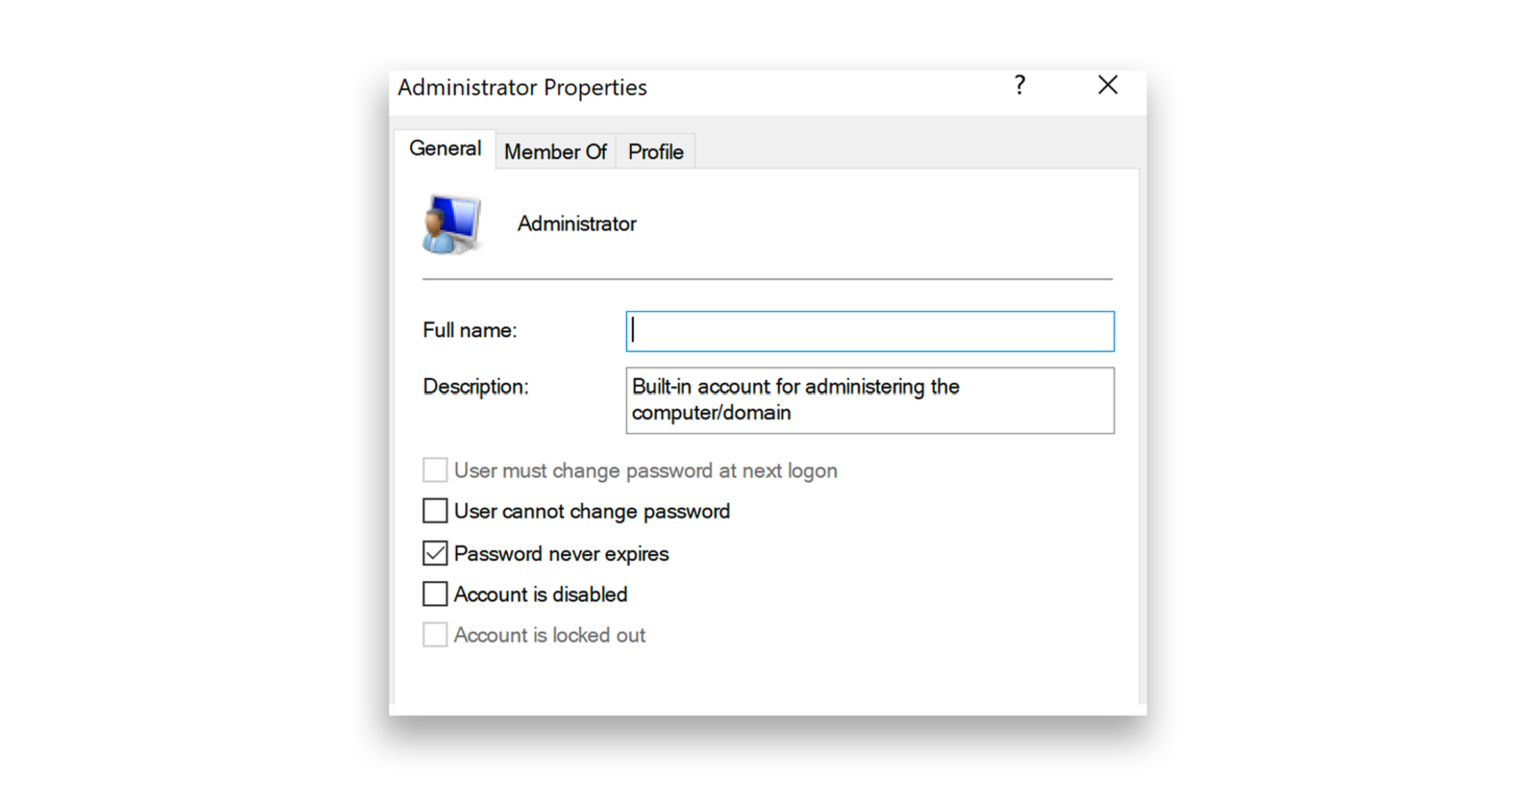Click the Account is locked out checkbox
Image resolution: width=1536 pixels, height=786 pixels.
click(x=434, y=635)
